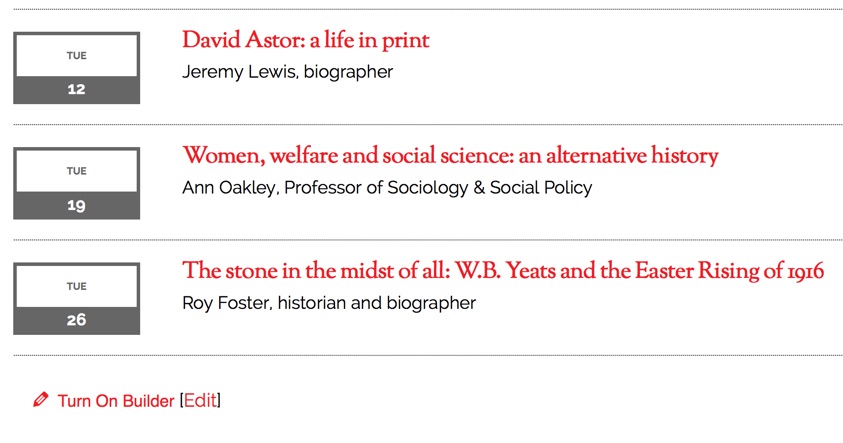Open the David Astor: a life in print event
Image resolution: width=843 pixels, height=443 pixels.
(x=305, y=41)
